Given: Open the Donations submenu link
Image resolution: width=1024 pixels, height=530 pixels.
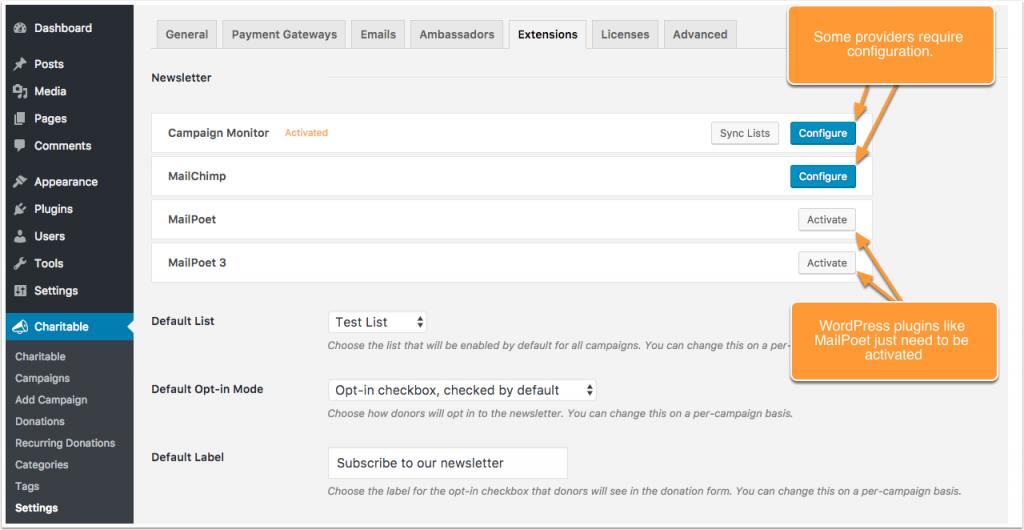Looking at the screenshot, I should click(x=40, y=421).
